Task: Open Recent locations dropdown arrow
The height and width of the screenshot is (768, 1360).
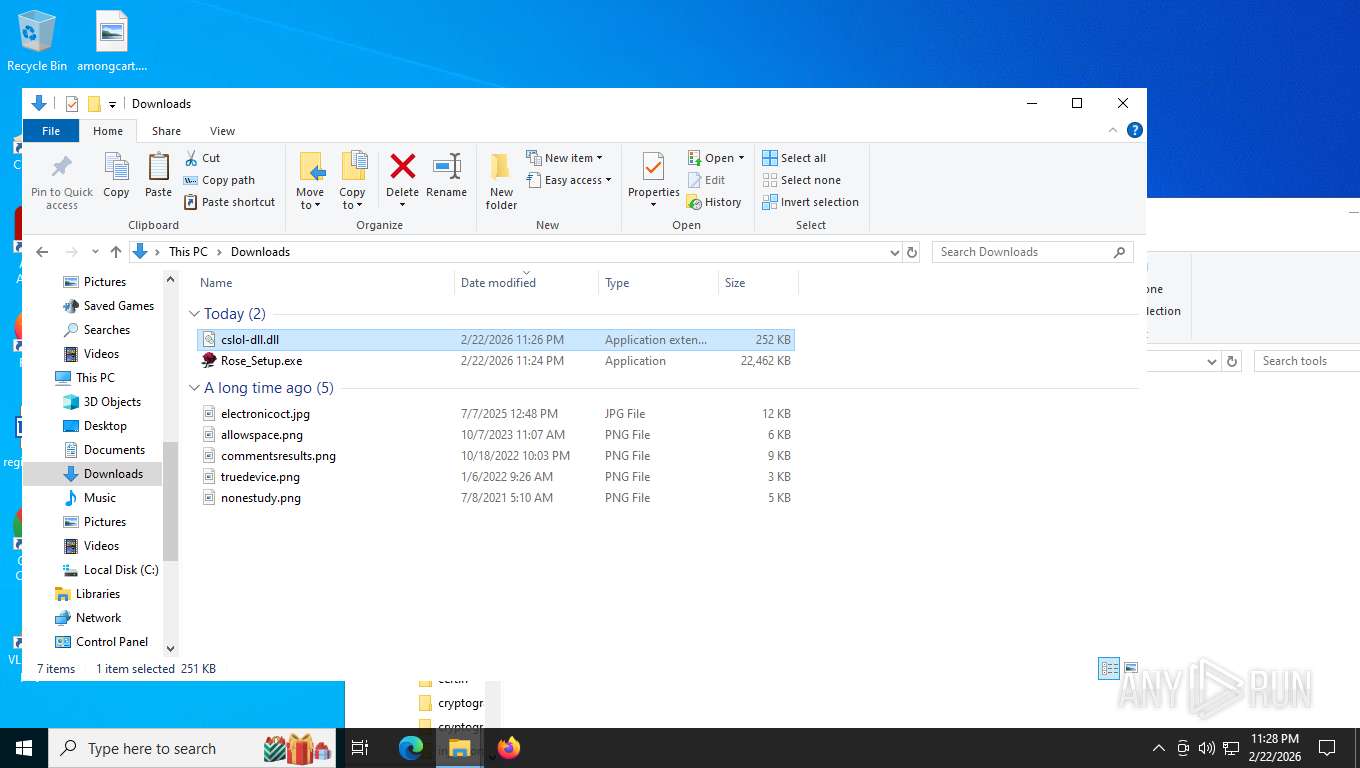Action: click(x=95, y=252)
